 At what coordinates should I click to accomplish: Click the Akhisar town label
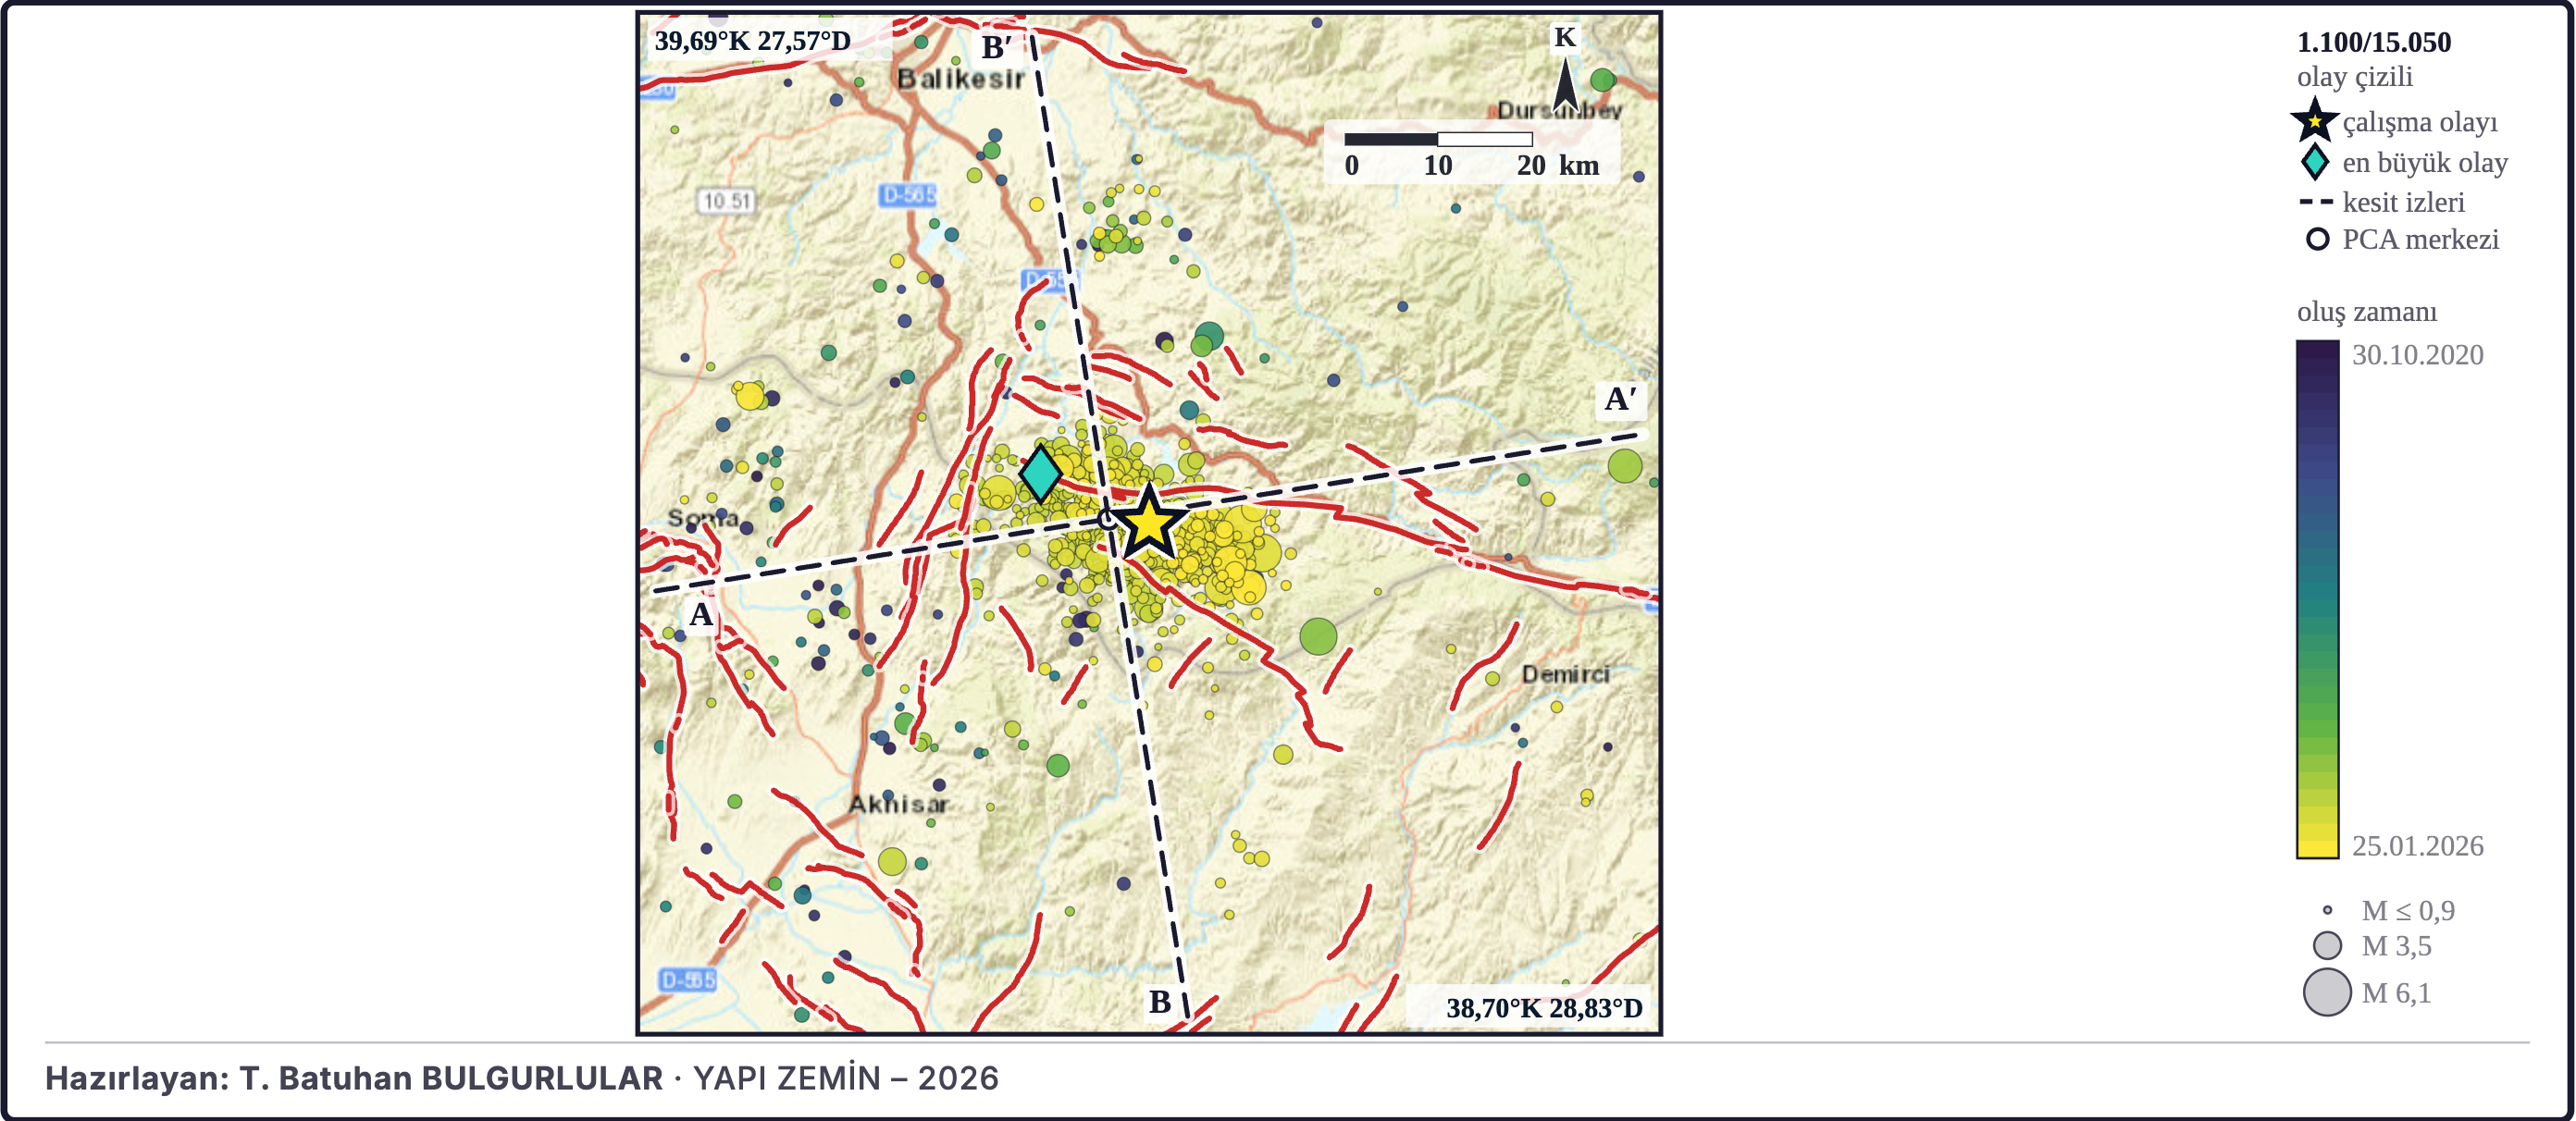click(898, 804)
